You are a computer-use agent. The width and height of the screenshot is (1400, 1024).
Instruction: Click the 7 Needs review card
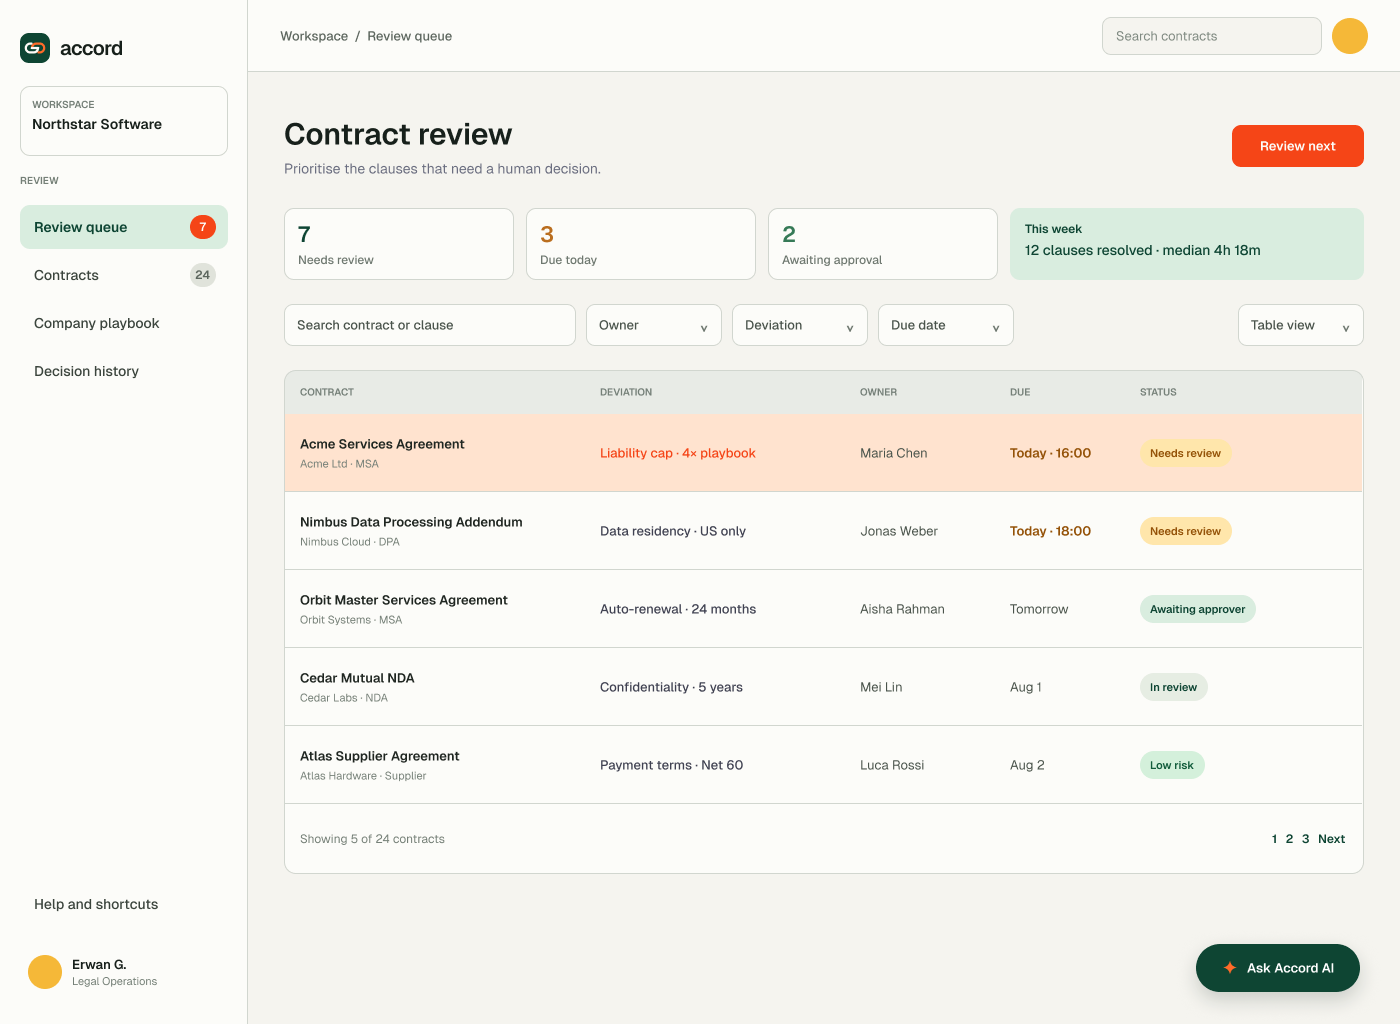[x=399, y=244]
